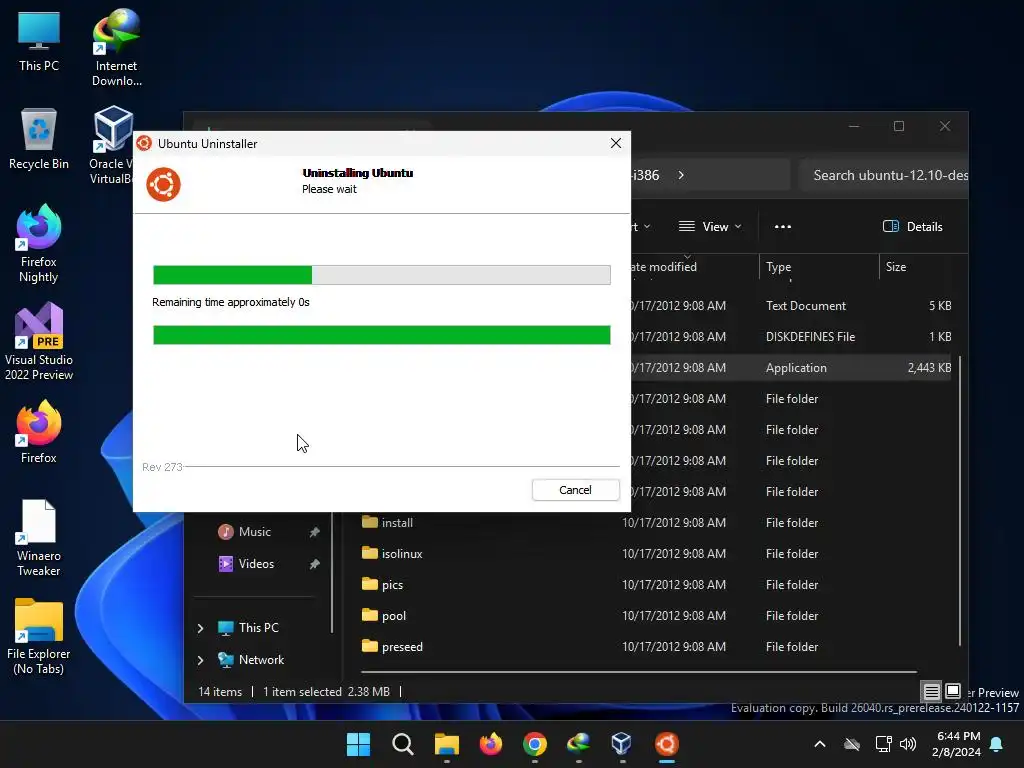The height and width of the screenshot is (768, 1024).
Task: Open the Windows Start menu
Action: (x=358, y=744)
